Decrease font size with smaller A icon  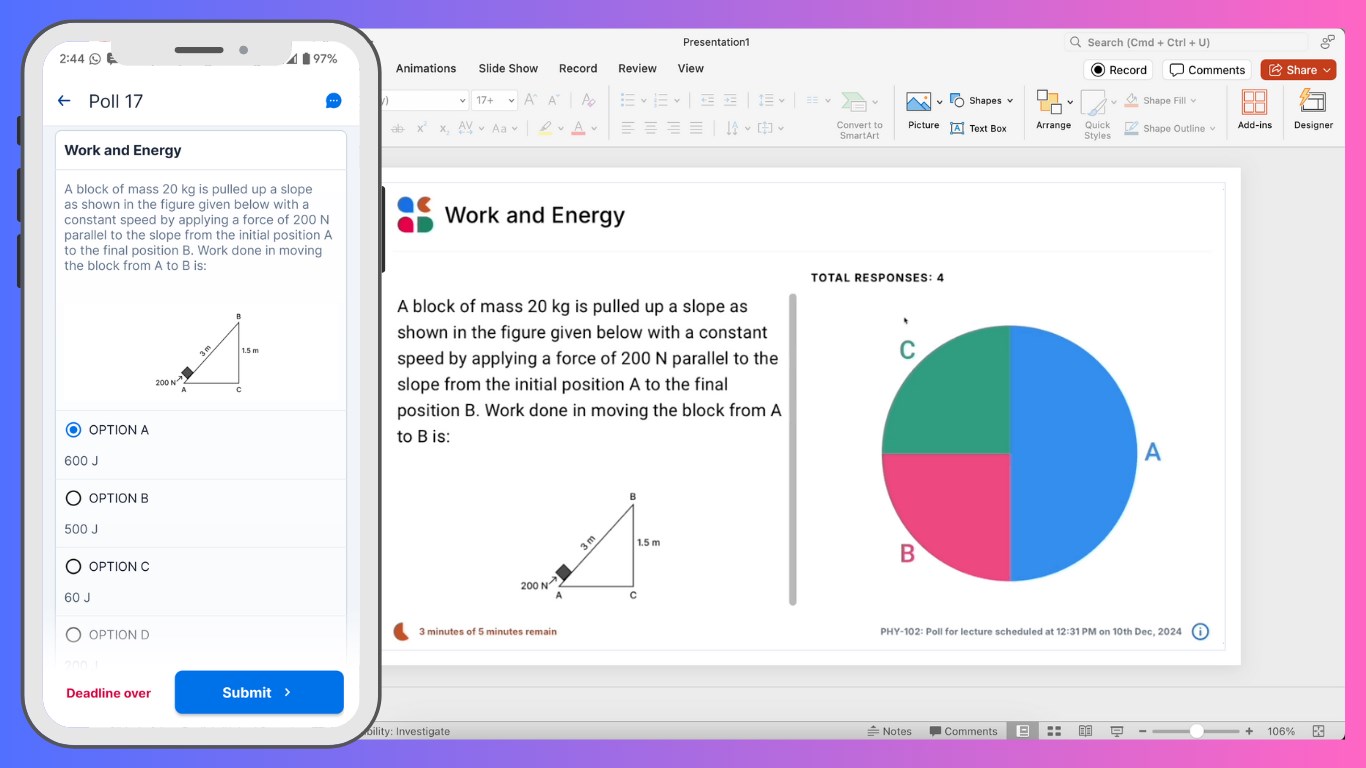[x=554, y=100]
